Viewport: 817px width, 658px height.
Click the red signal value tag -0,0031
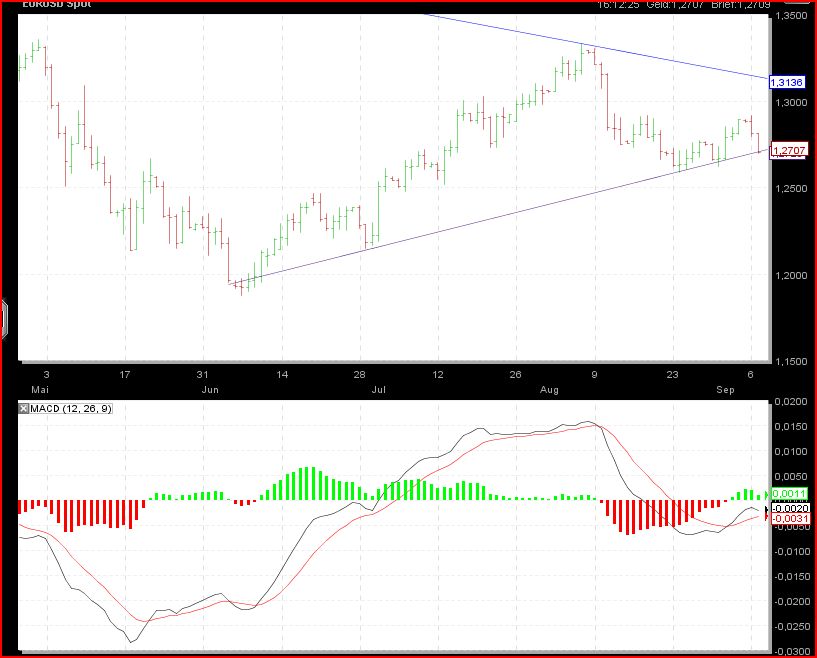(791, 518)
